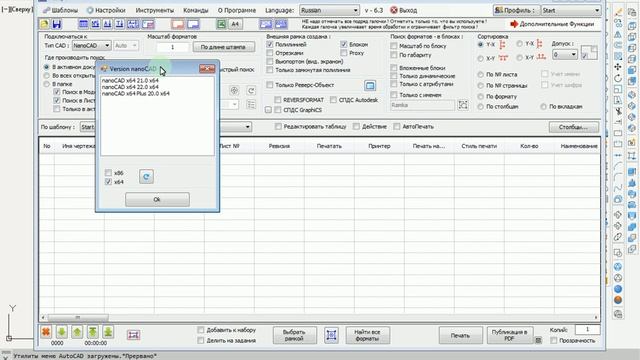The width and height of the screenshot is (640, 360).
Task: Open the По шаблону dropdown arrow
Action: click(247, 127)
